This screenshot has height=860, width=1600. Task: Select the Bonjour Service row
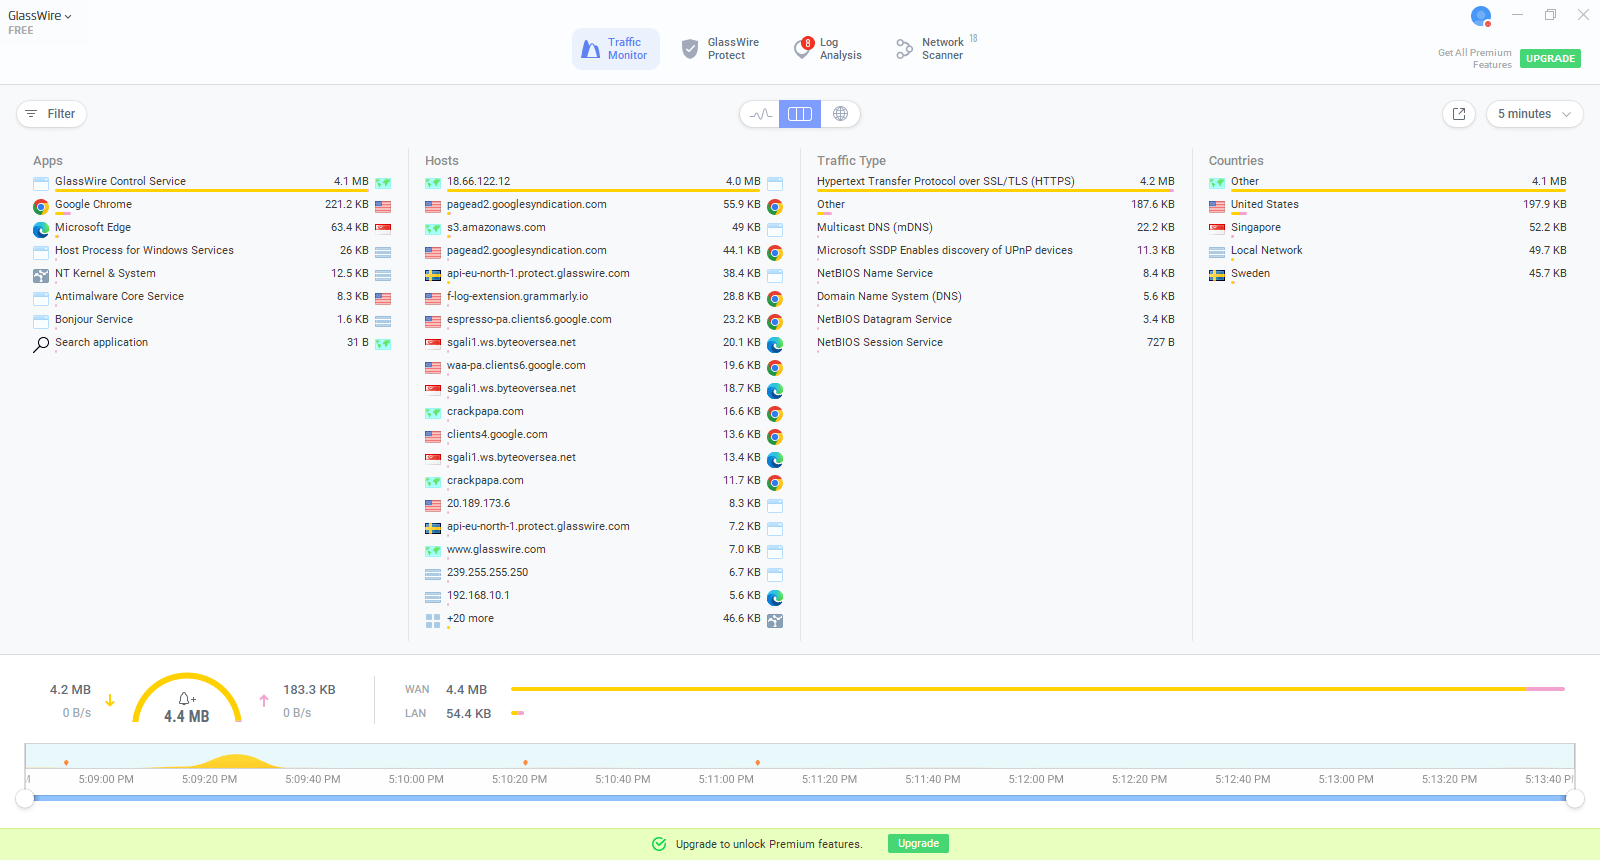tap(212, 320)
